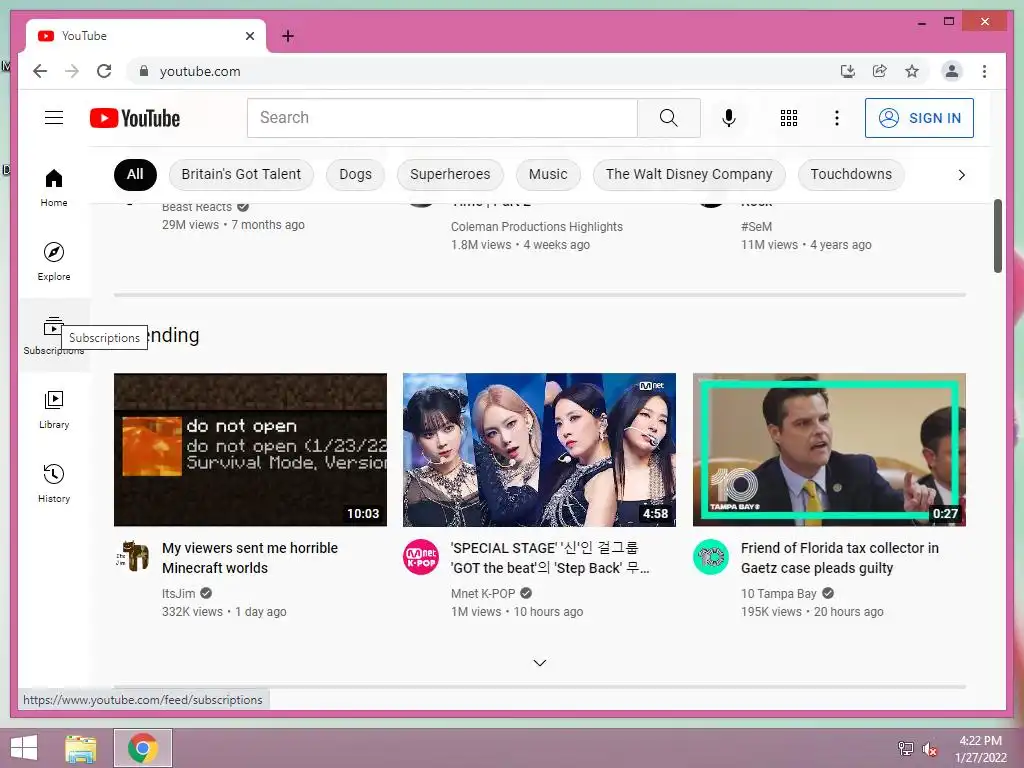Viewport: 1024px width, 768px height.
Task: Open 'My viewers sent me horrible Minecraft worlds' title
Action: point(250,558)
